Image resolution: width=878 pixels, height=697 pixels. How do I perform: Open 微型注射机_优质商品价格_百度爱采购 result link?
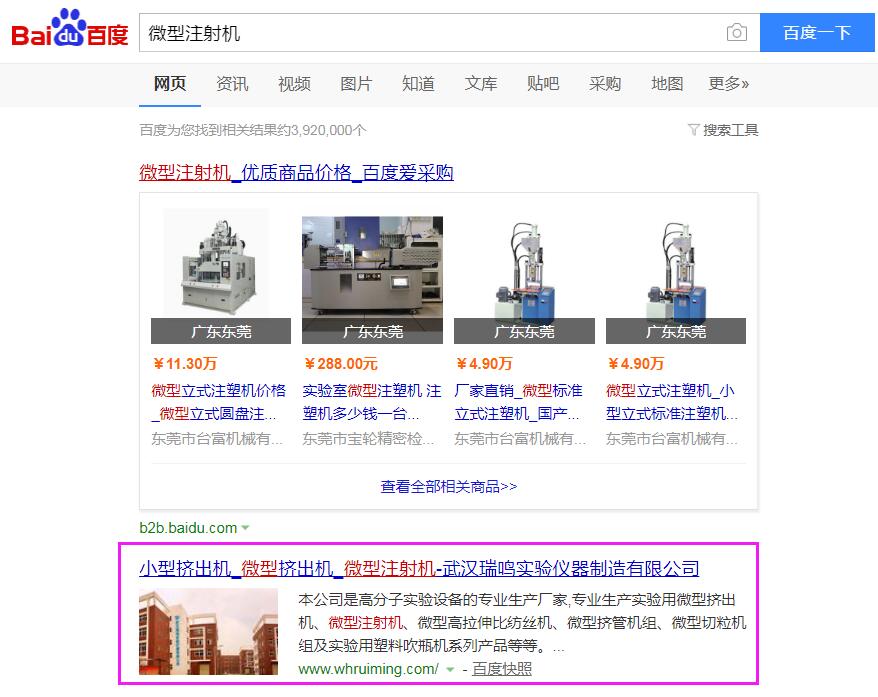pos(296,172)
